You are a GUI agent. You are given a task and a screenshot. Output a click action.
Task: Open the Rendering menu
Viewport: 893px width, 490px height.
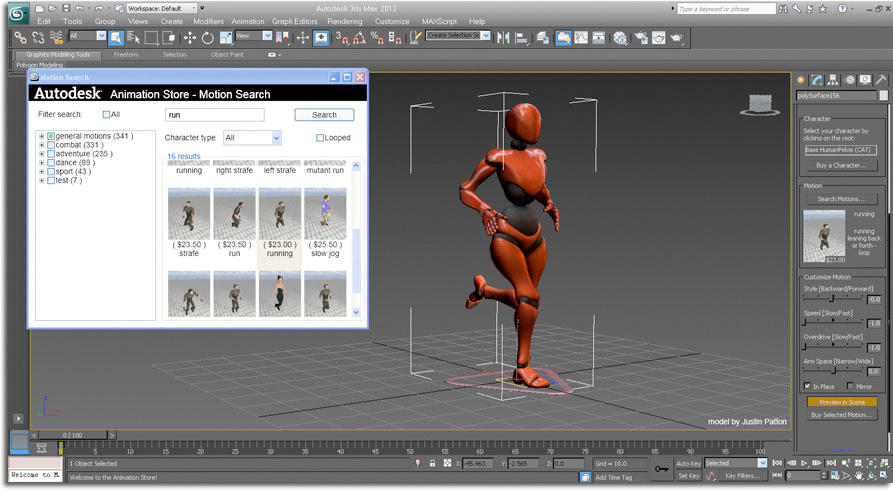[345, 21]
